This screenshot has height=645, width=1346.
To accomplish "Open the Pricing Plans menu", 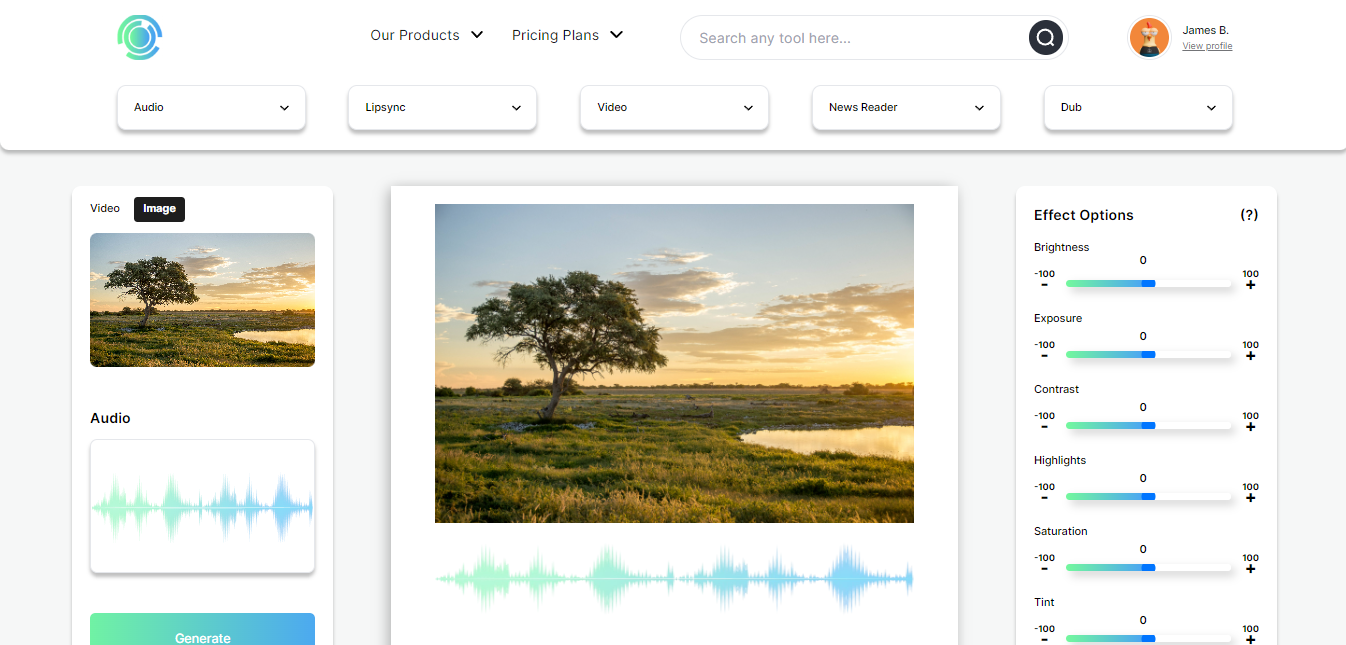I will pyautogui.click(x=567, y=35).
